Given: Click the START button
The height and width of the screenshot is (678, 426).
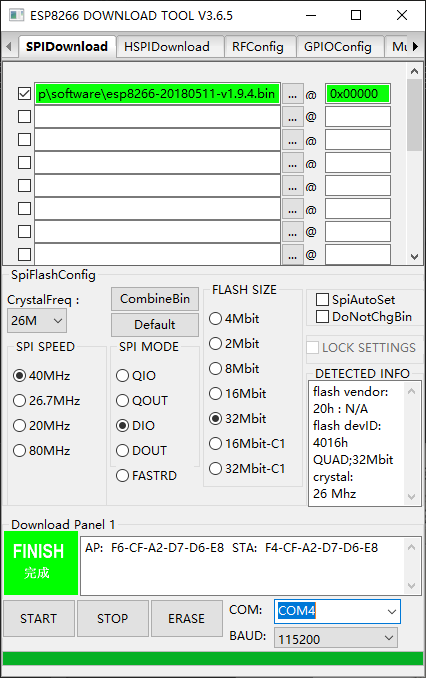Looking at the screenshot, I should point(38,618).
